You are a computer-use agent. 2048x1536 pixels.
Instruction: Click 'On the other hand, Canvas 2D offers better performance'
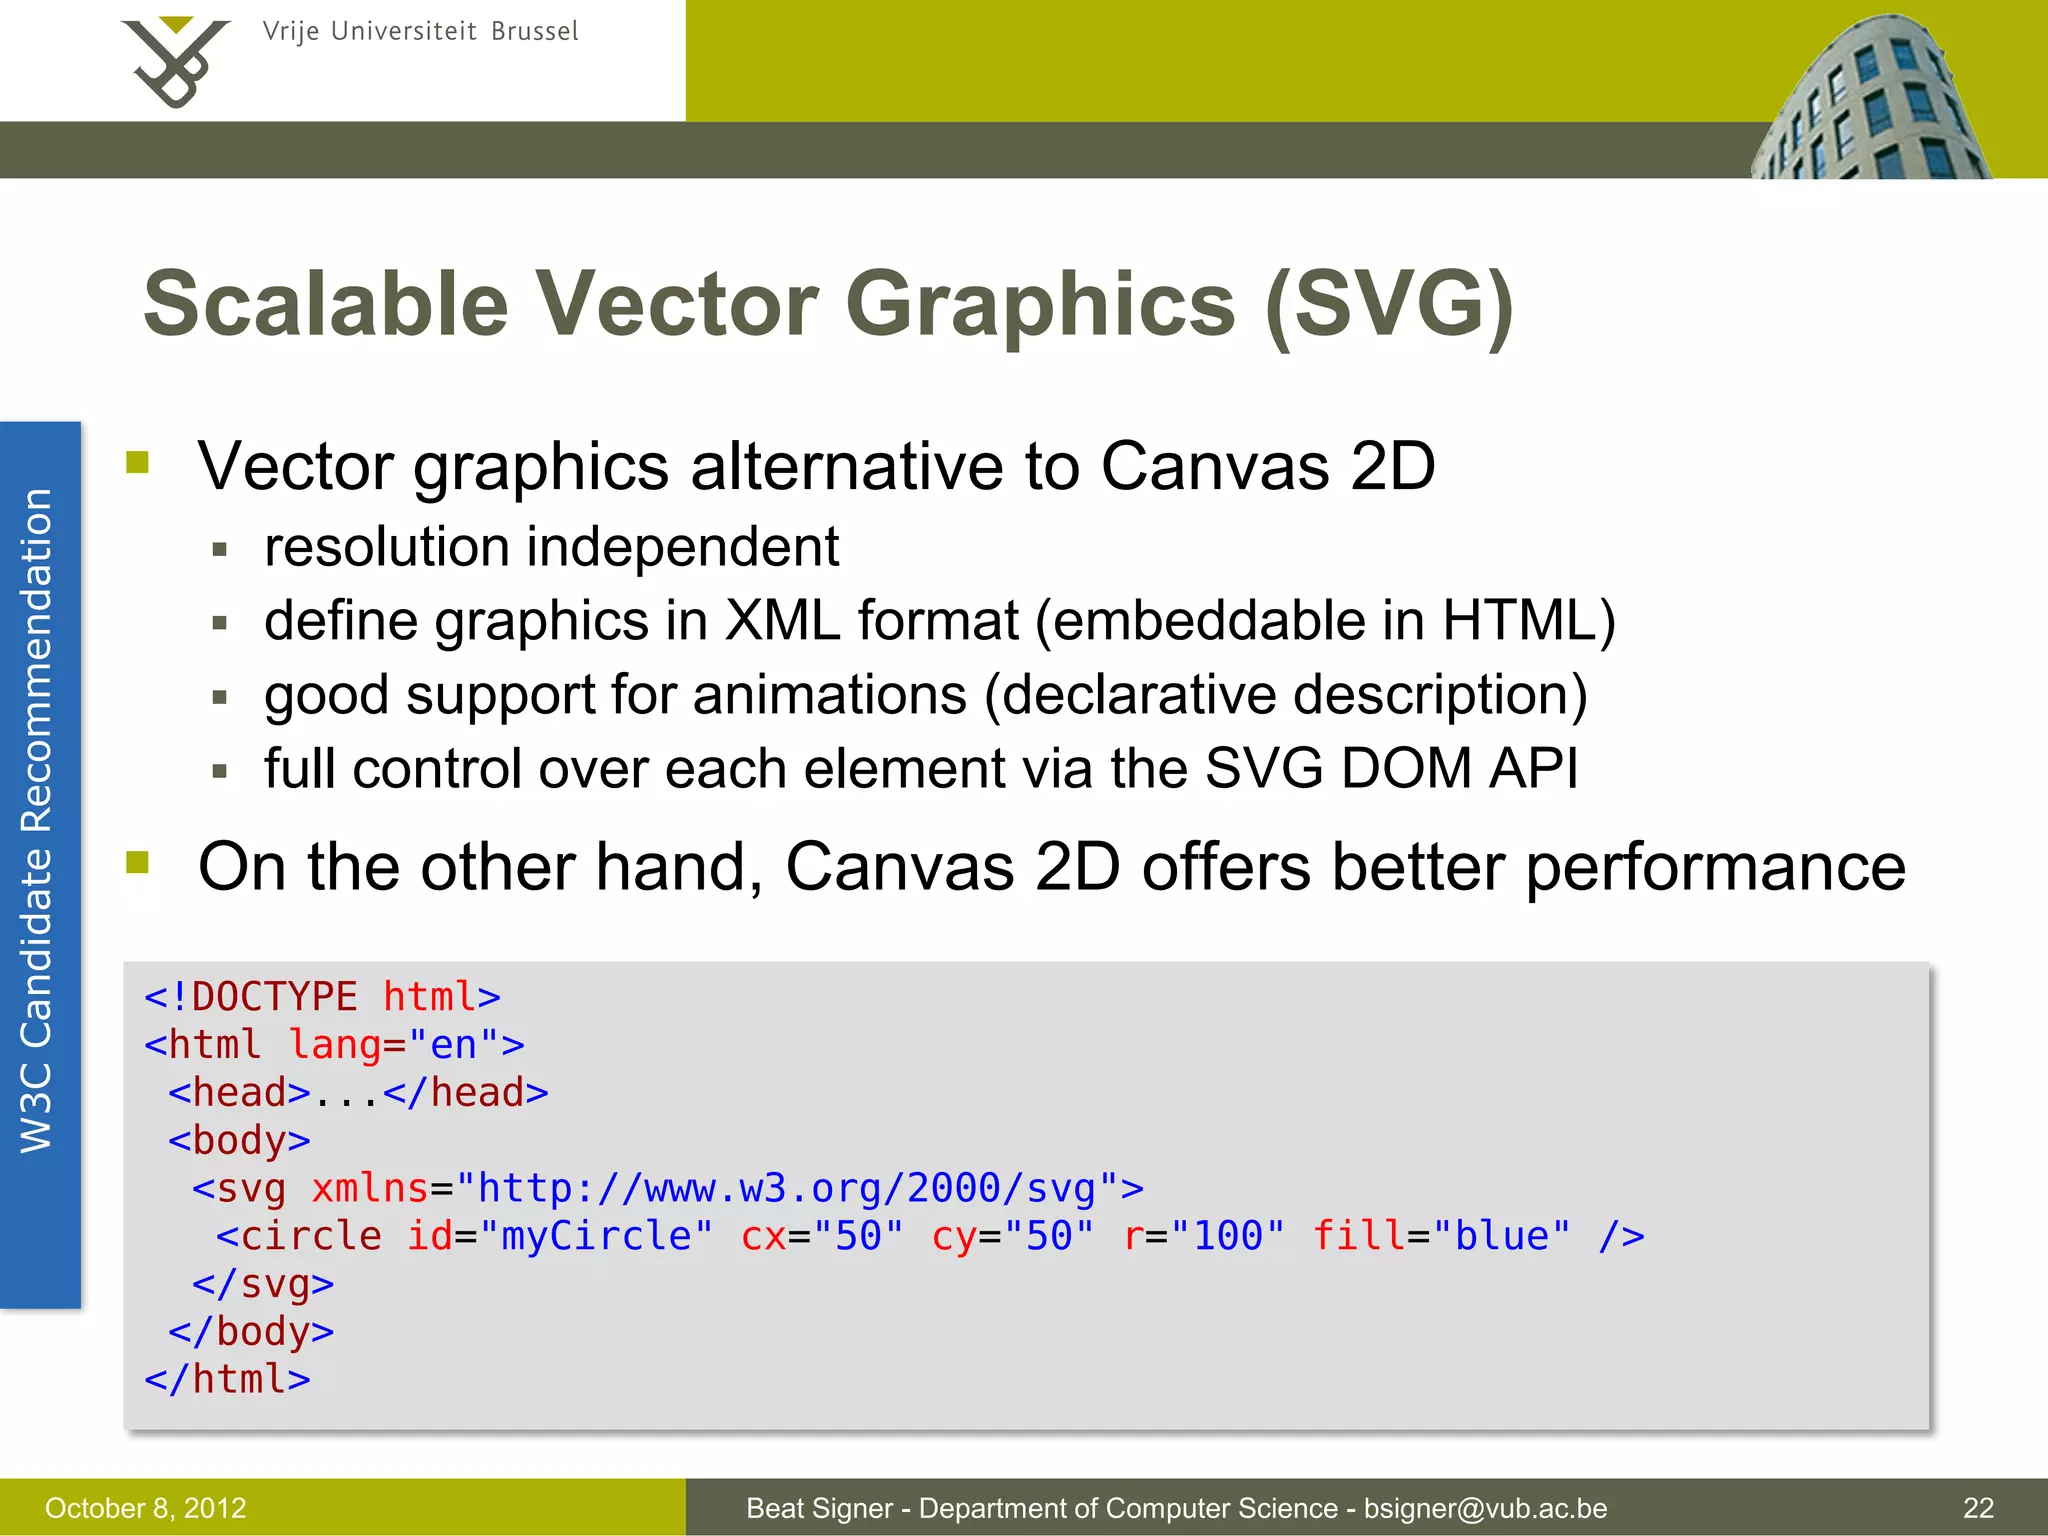click(x=1052, y=866)
